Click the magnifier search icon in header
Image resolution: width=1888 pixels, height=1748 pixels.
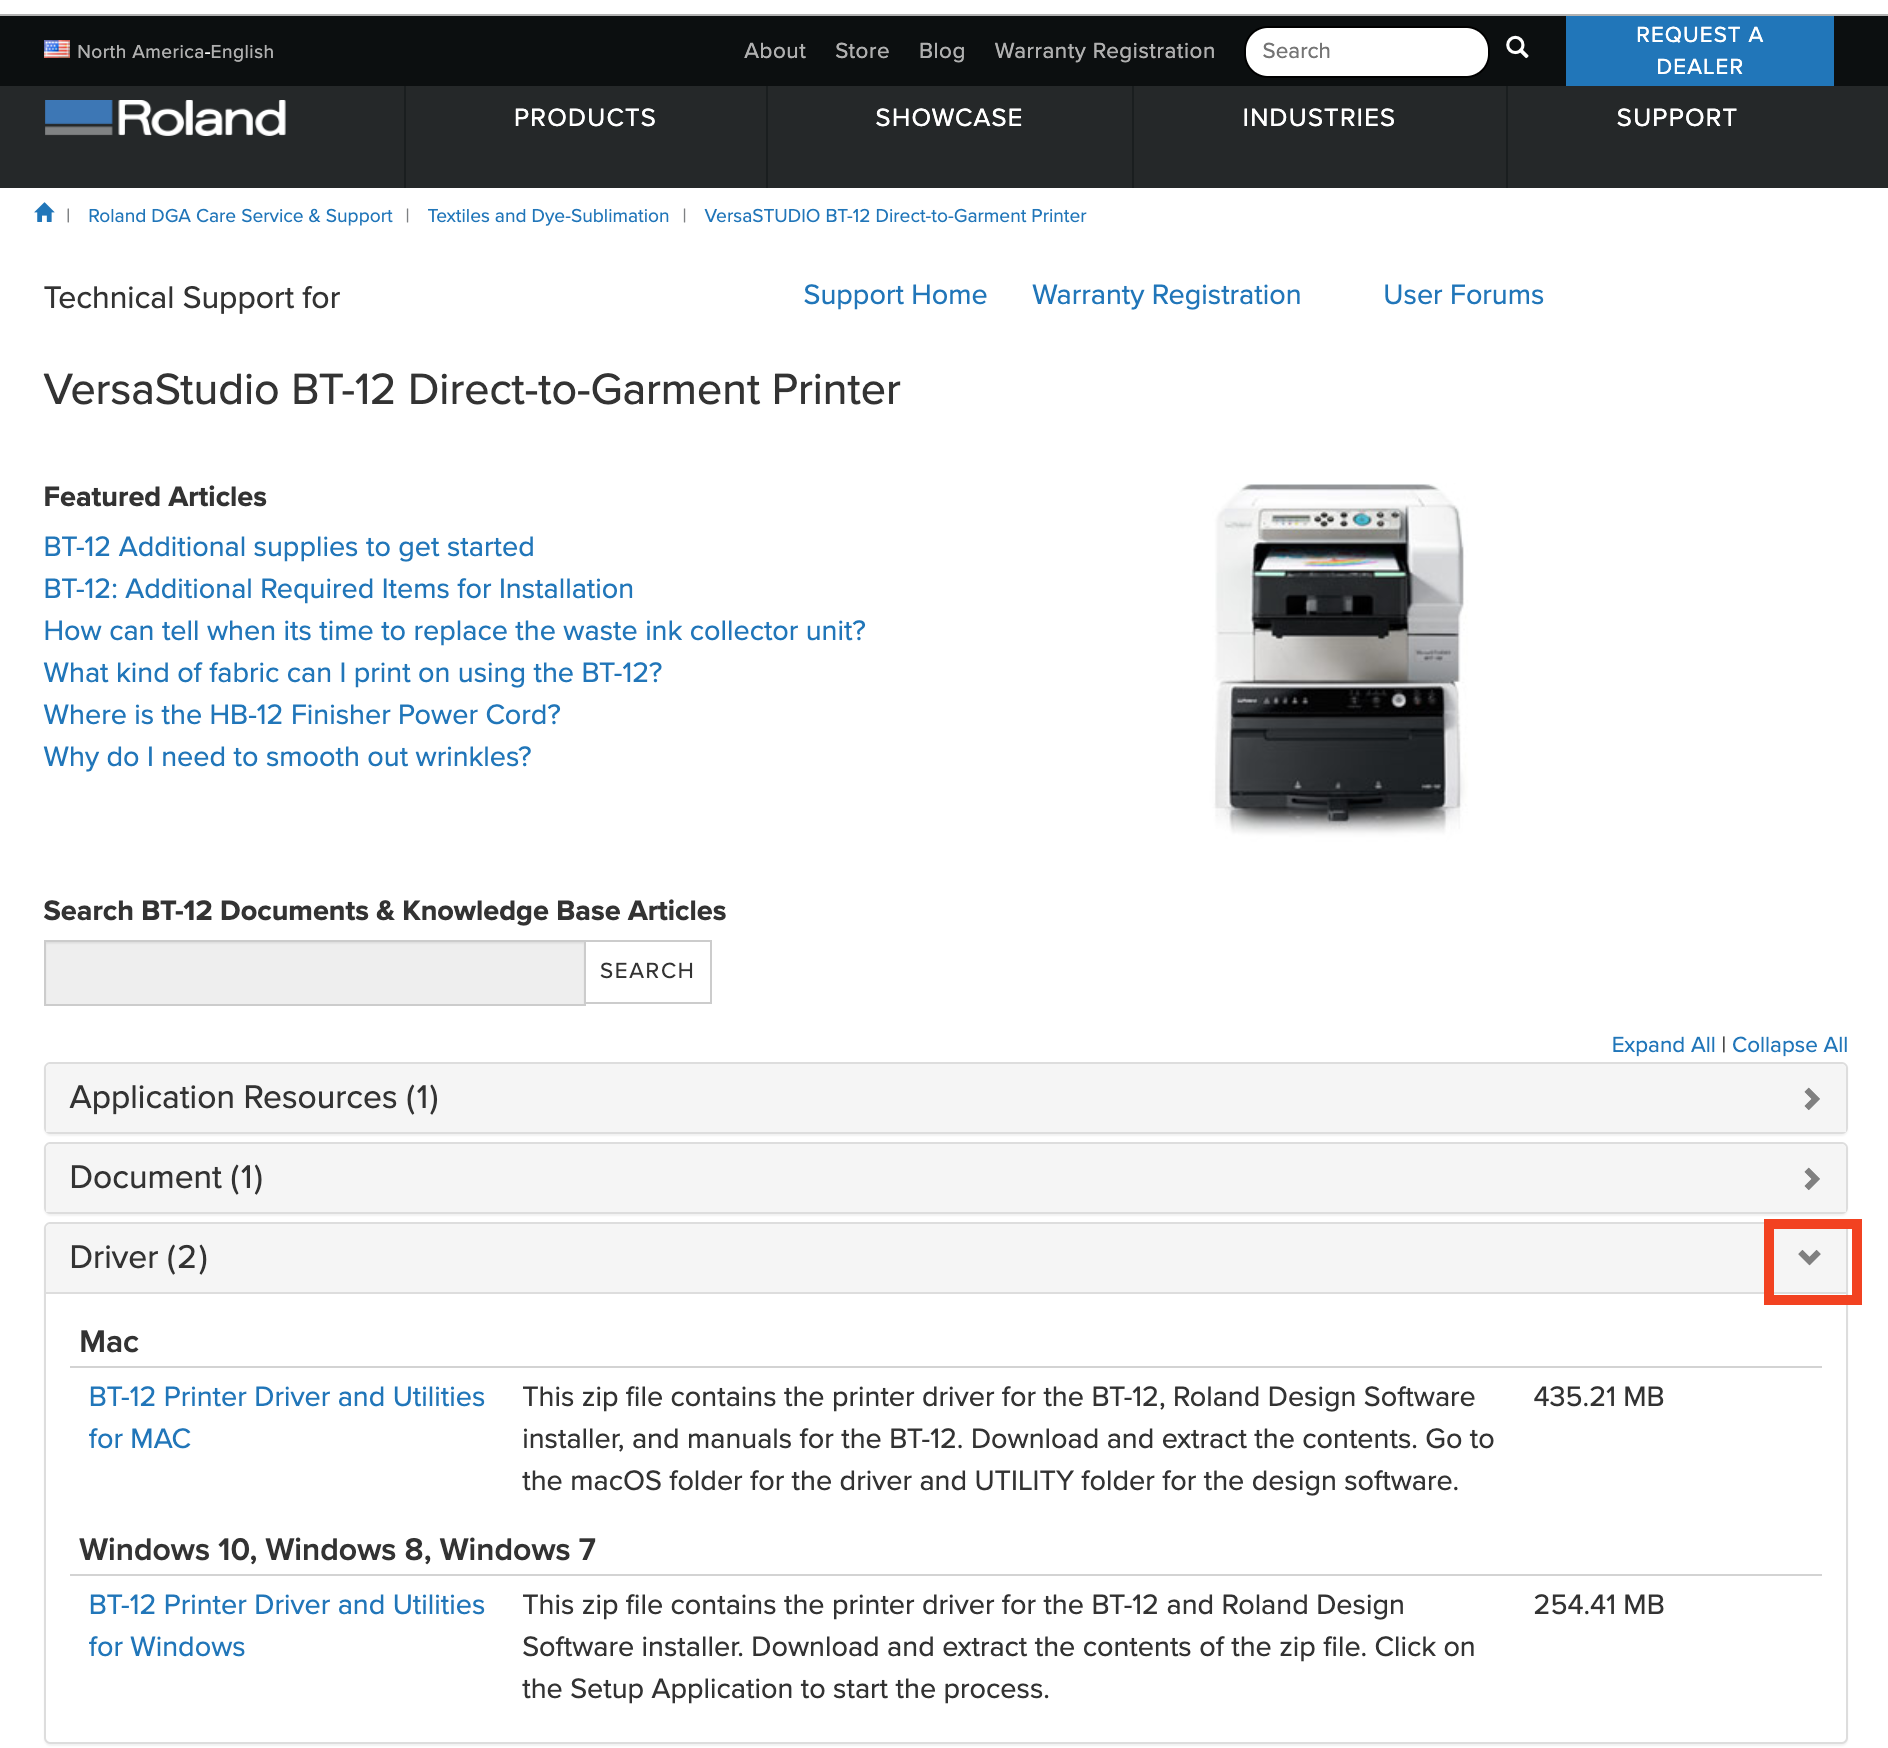click(1517, 47)
